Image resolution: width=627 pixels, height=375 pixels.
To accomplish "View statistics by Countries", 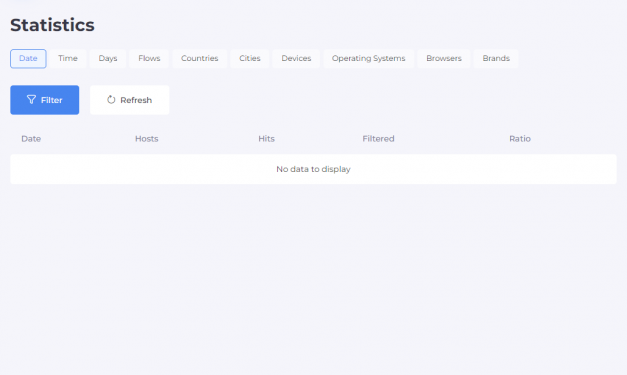I will point(200,58).
